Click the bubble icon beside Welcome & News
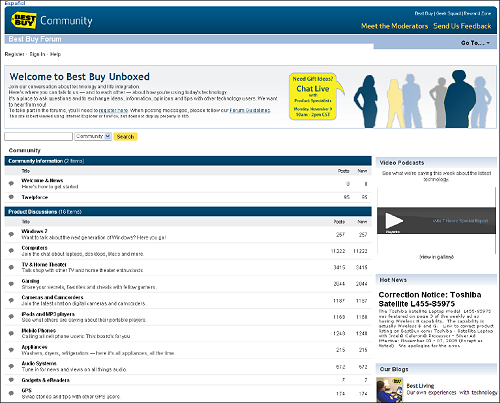Viewport: 500px width, 403px height. [x=11, y=183]
